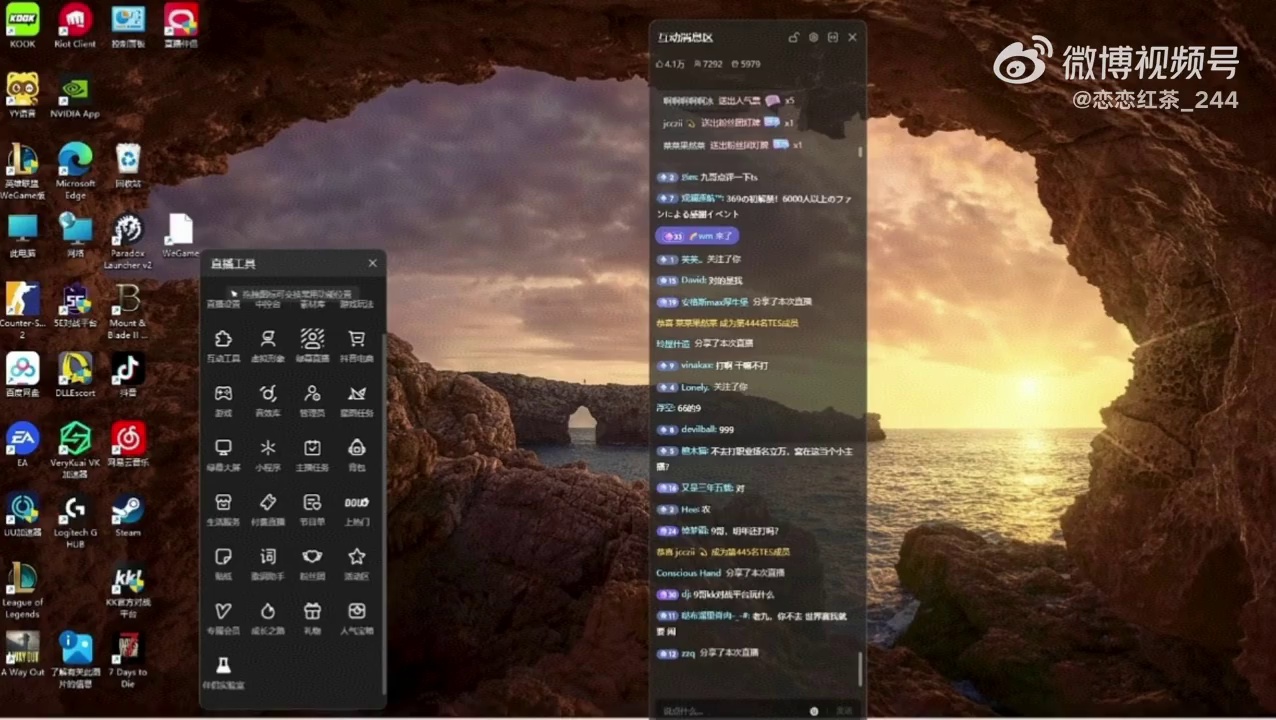The image size is (1276, 720).
Task: Open 上热门 DOU+ tool
Action: click(357, 508)
